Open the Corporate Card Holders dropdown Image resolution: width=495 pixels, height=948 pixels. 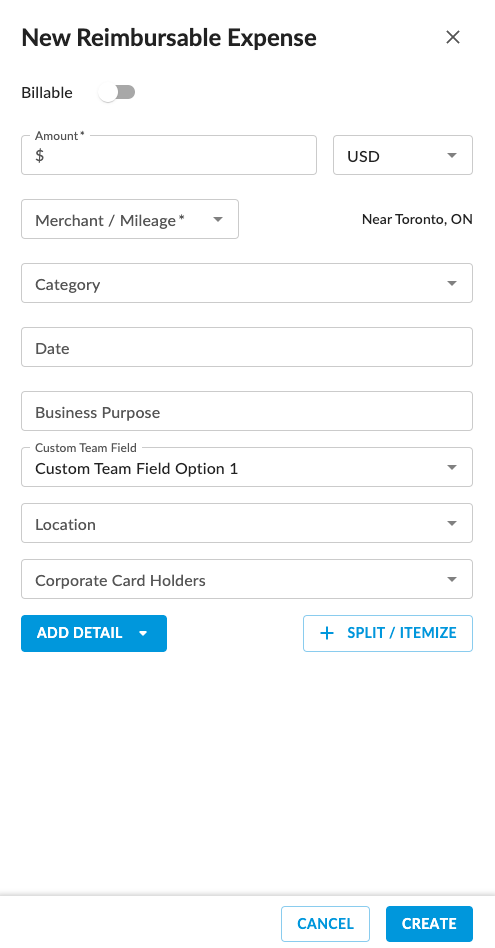(247, 579)
